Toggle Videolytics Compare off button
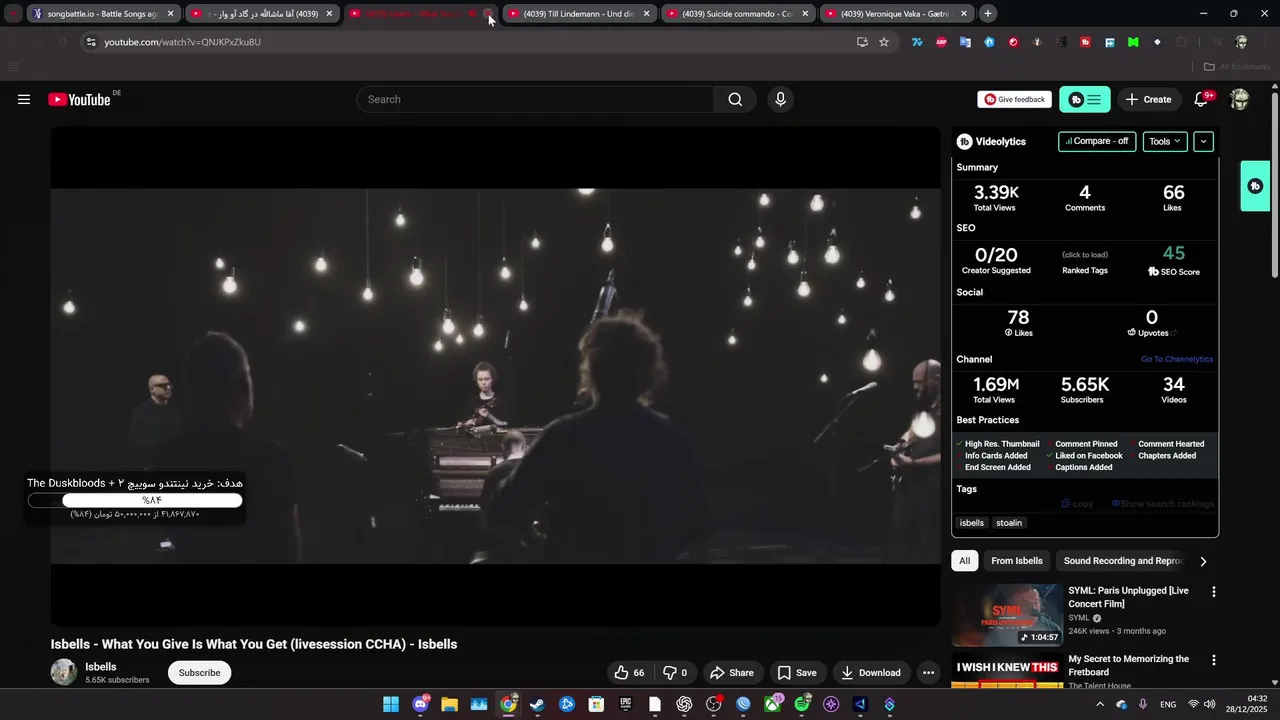The image size is (1280, 720). (1097, 141)
